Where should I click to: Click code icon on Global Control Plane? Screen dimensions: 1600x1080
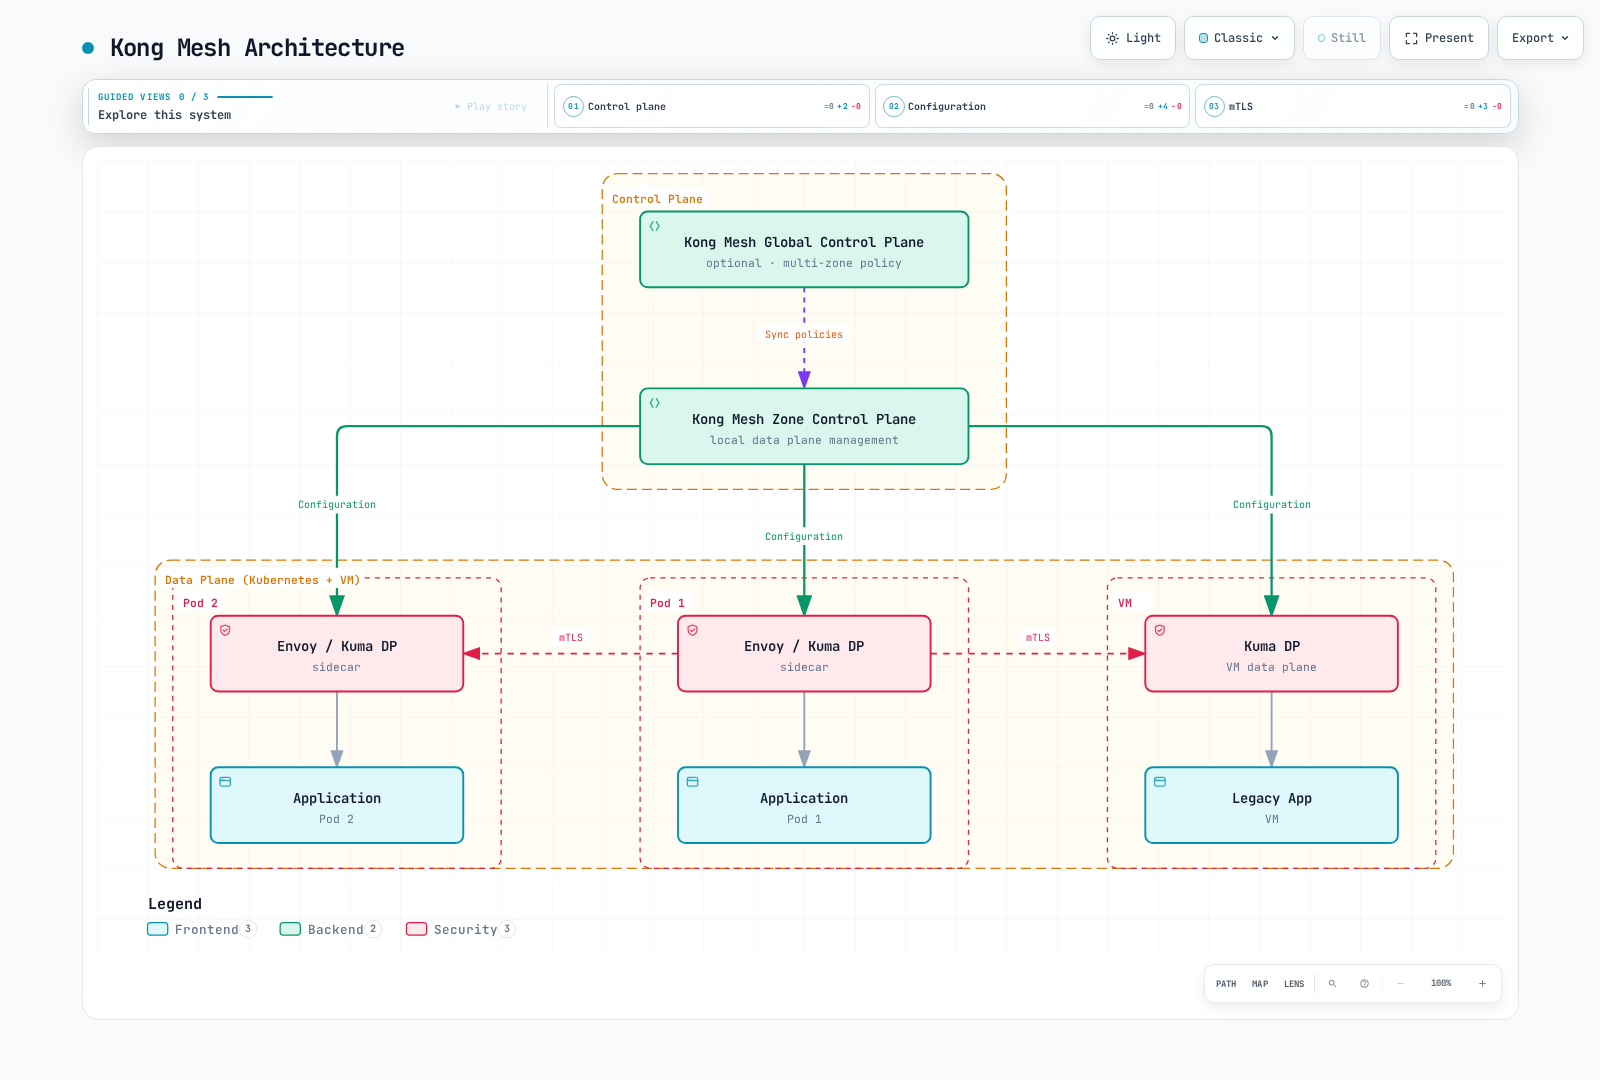(x=655, y=226)
